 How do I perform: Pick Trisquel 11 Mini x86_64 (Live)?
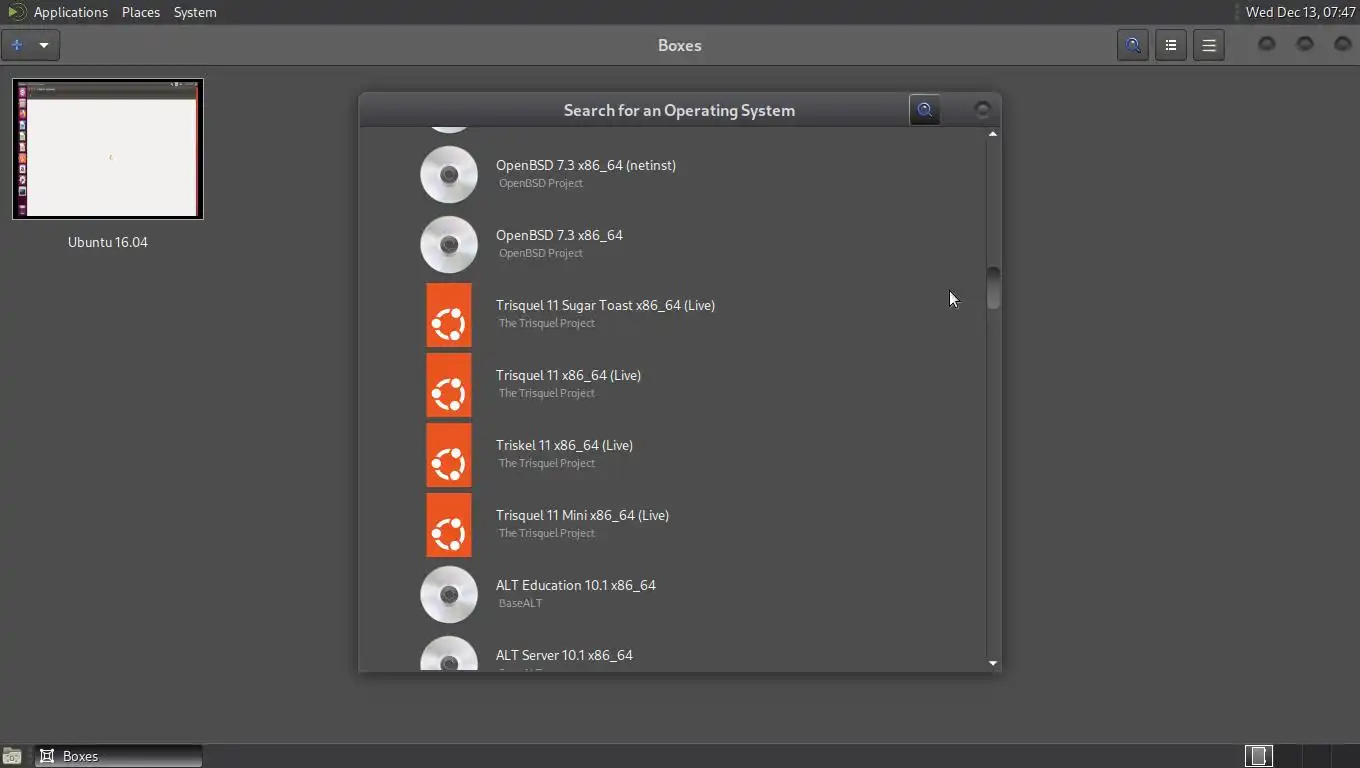[582, 515]
